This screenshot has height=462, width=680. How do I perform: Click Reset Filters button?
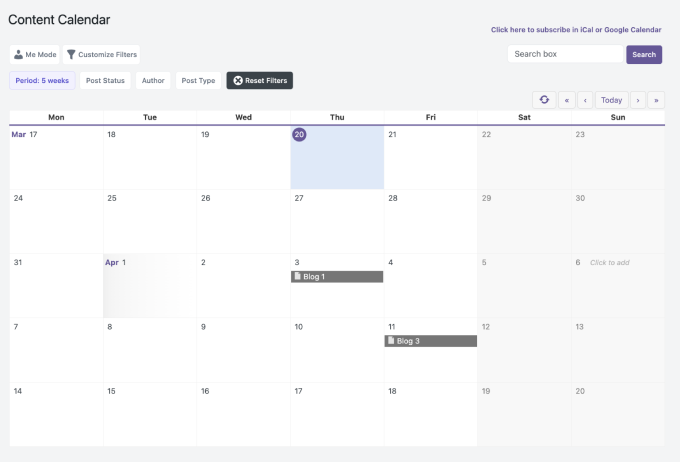260,80
